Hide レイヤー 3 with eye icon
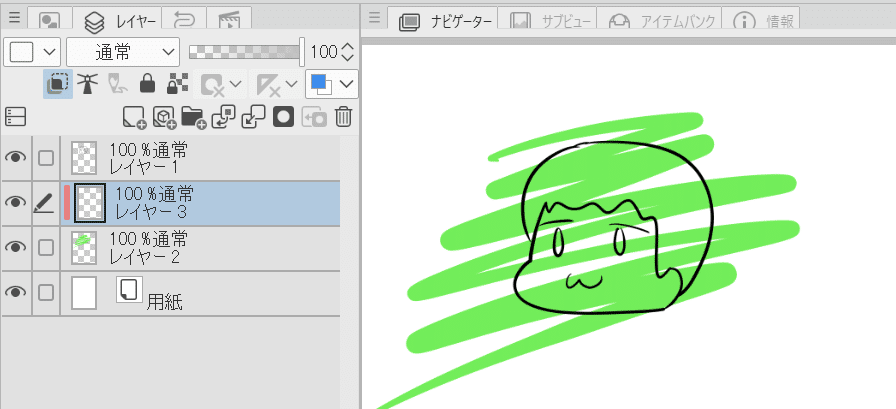The height and width of the screenshot is (409, 896). [x=16, y=202]
